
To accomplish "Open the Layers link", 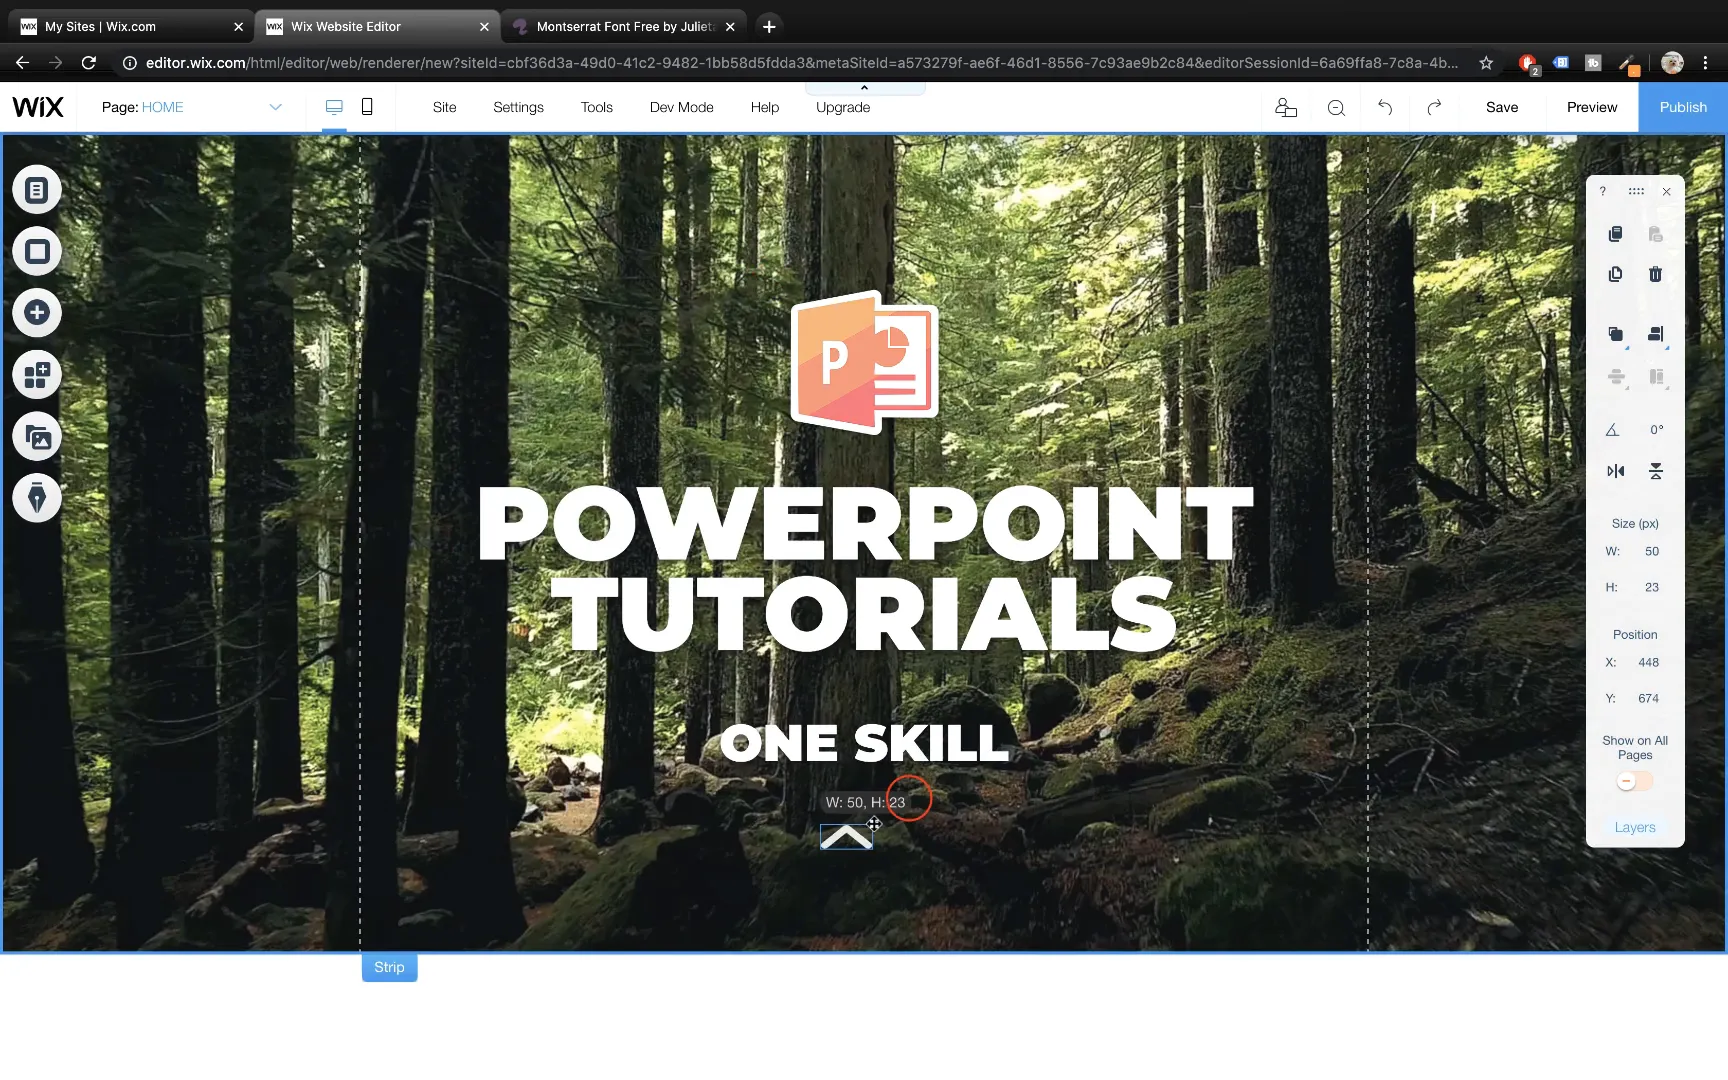I will coord(1635,827).
